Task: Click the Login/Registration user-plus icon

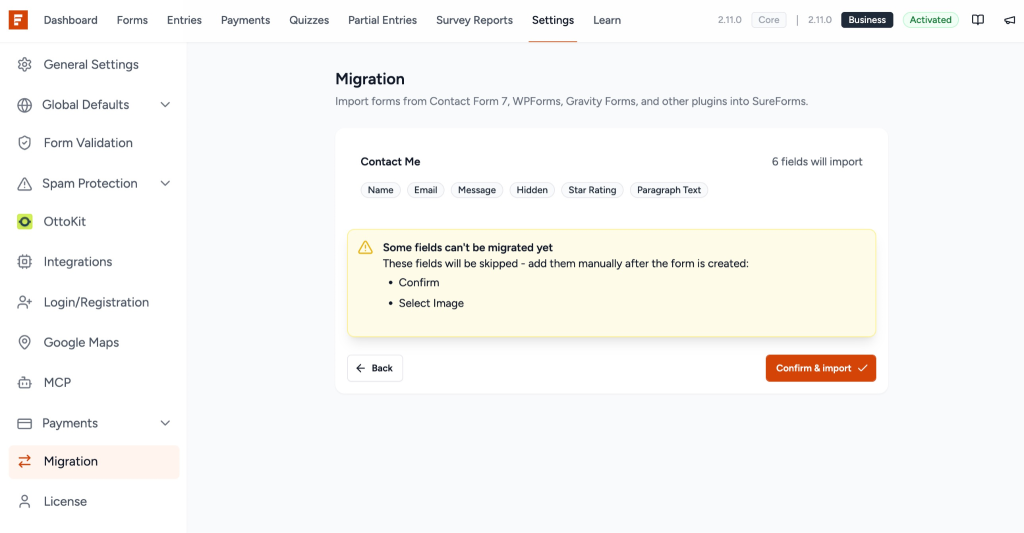Action: pos(25,302)
